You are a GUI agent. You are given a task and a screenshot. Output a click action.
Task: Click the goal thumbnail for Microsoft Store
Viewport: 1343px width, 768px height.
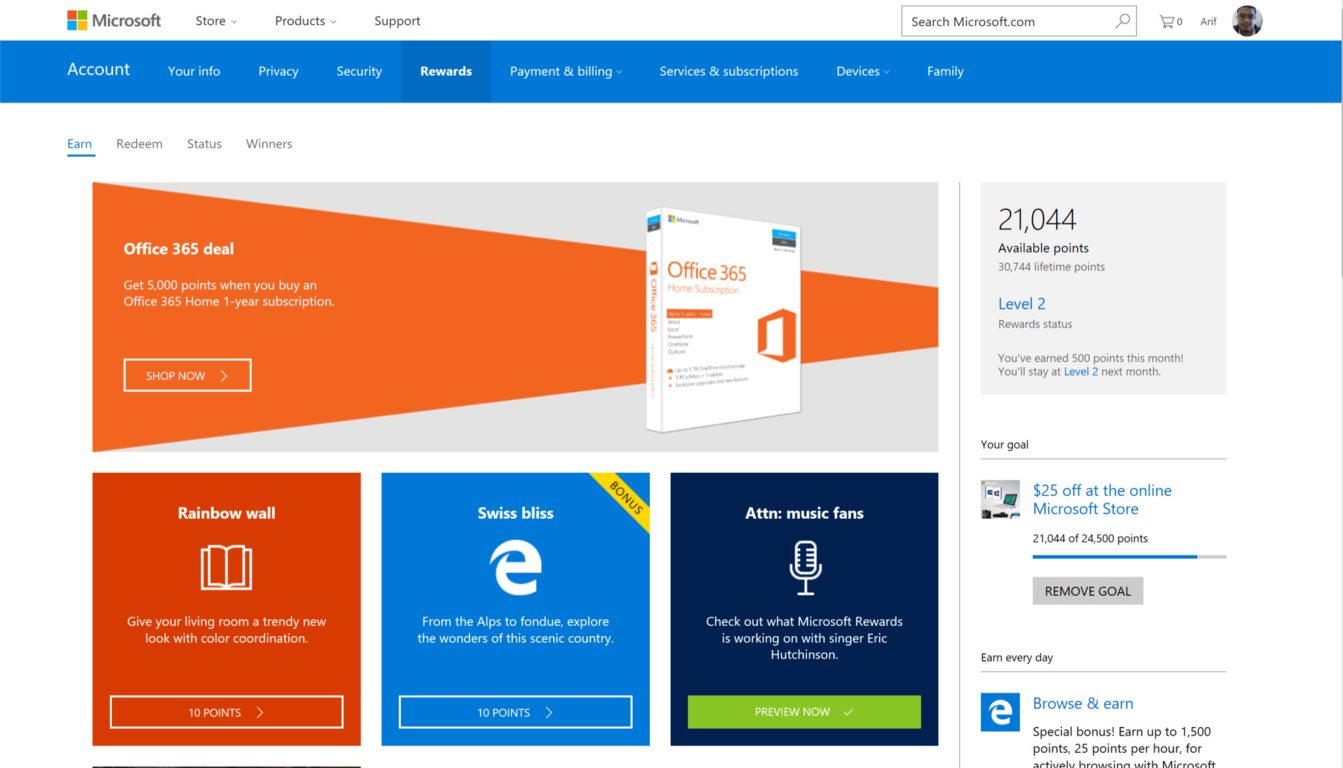tap(1000, 499)
